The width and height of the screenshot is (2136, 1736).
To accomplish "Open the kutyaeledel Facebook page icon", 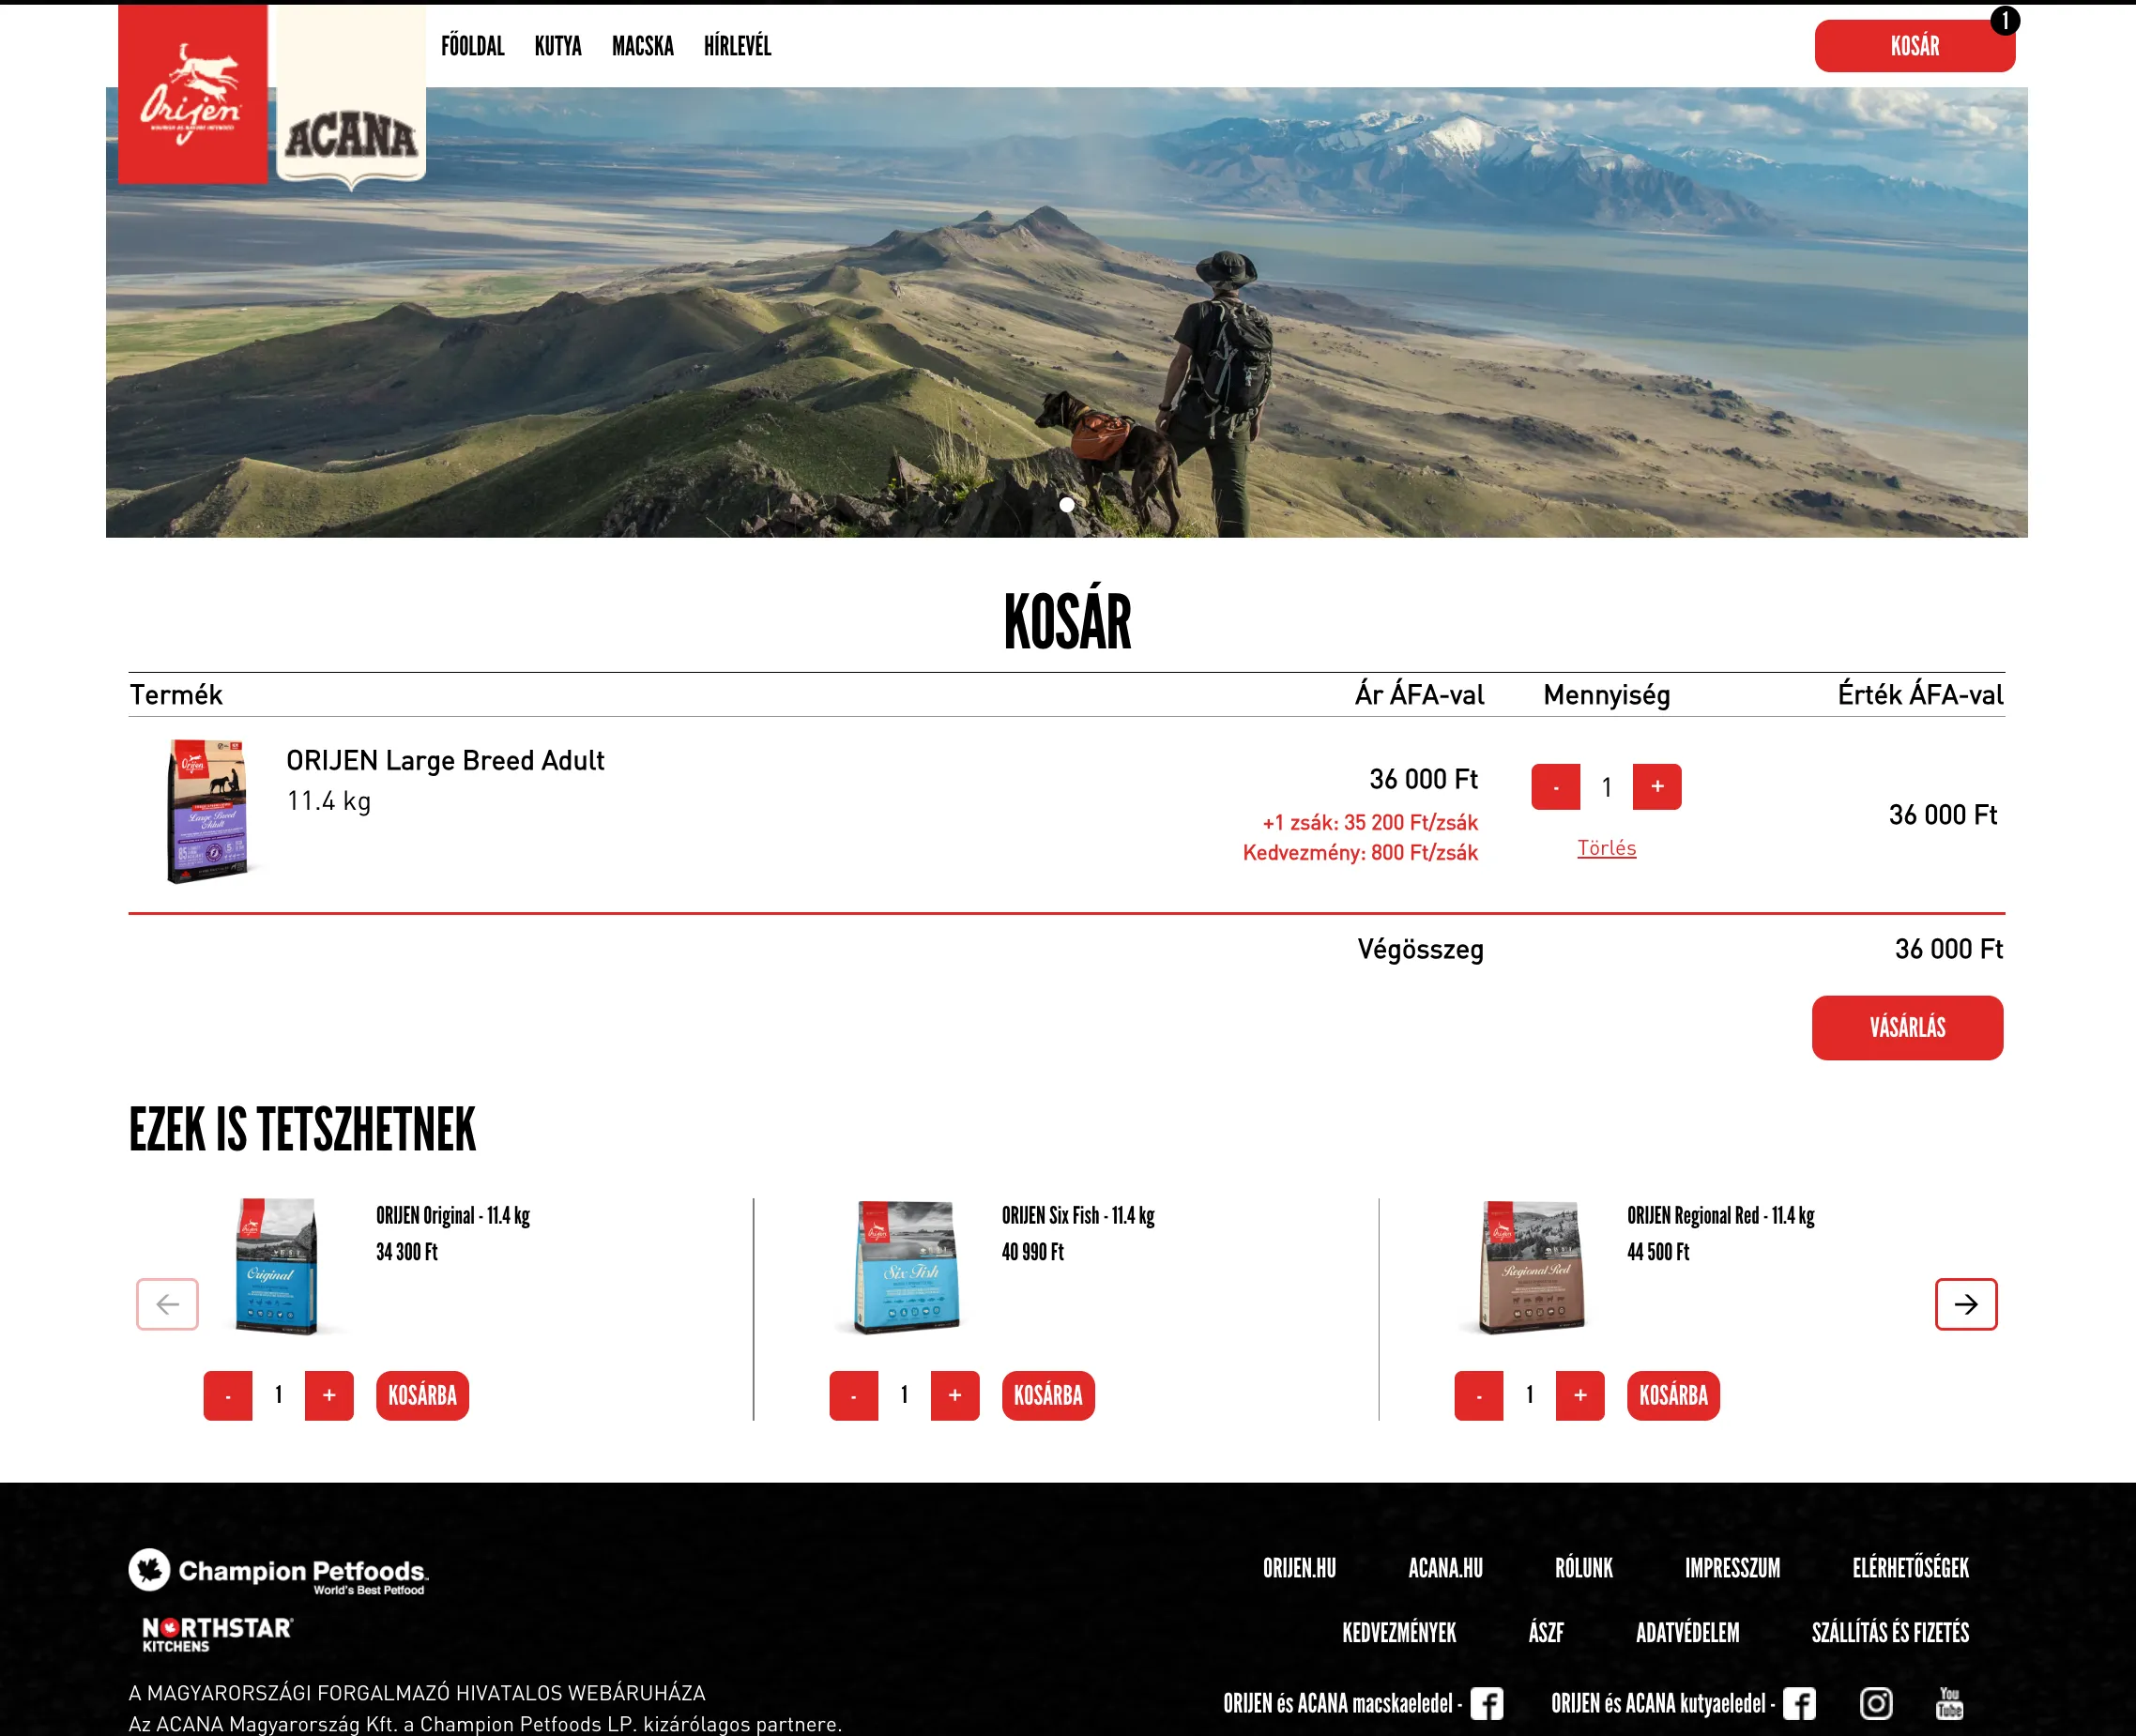I will (x=1799, y=1703).
